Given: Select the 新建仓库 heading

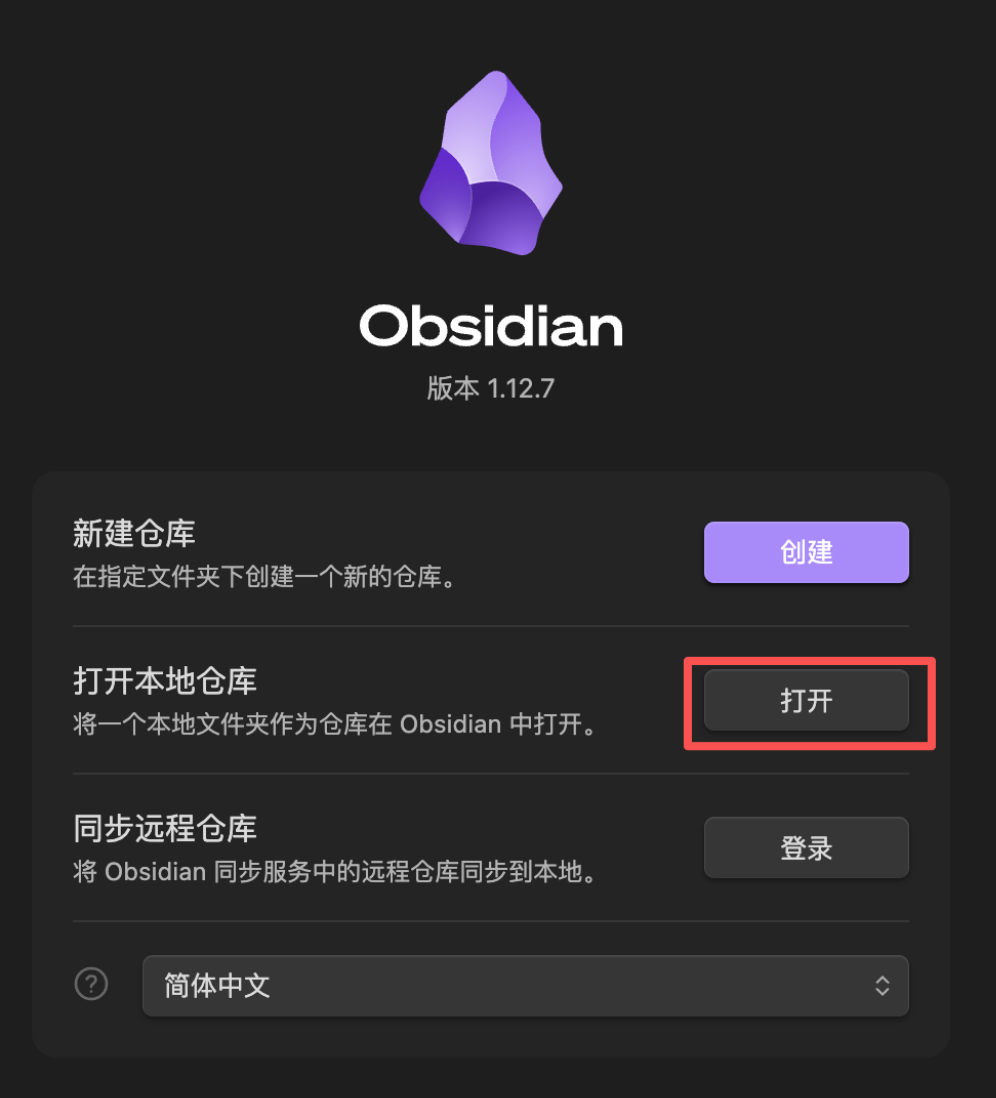Looking at the screenshot, I should (134, 534).
